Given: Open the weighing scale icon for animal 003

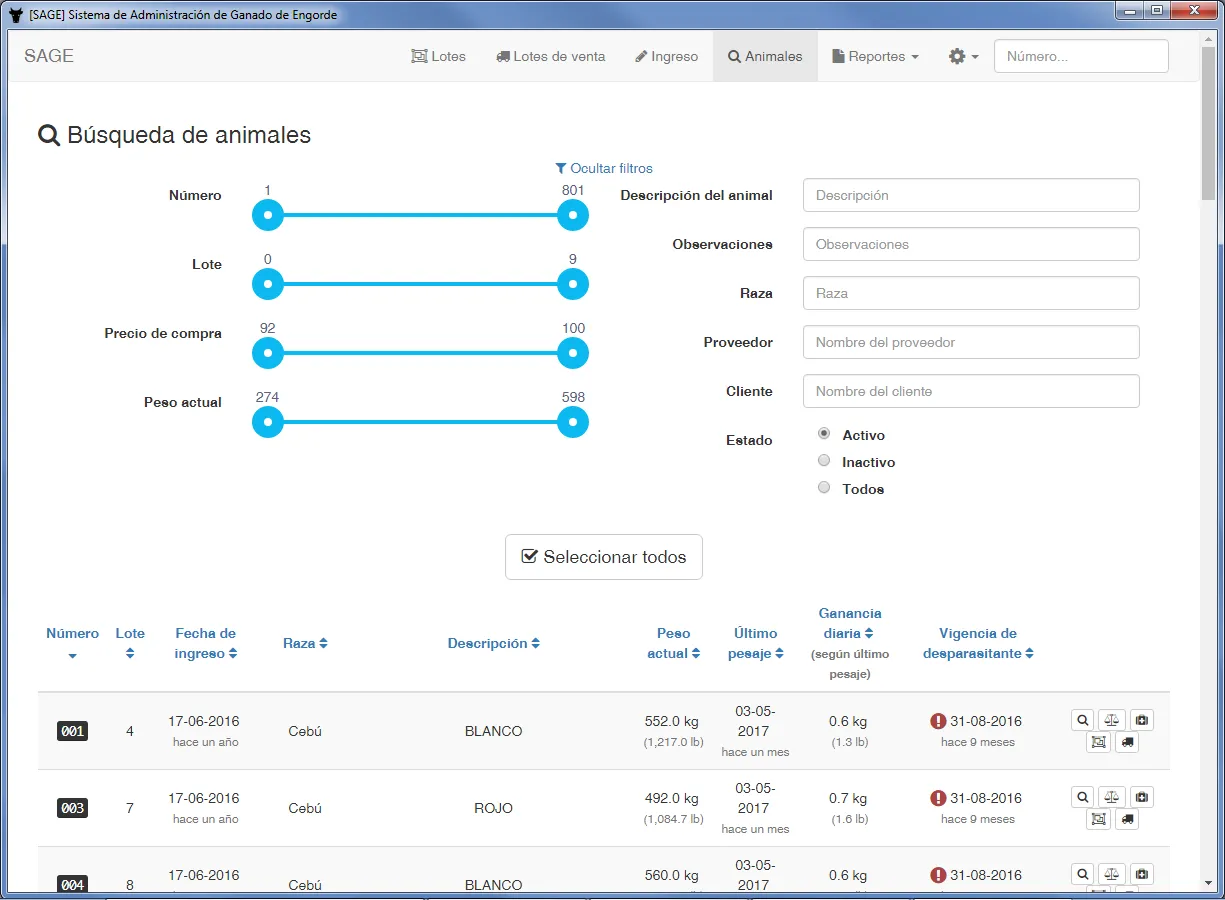Looking at the screenshot, I should (1111, 796).
